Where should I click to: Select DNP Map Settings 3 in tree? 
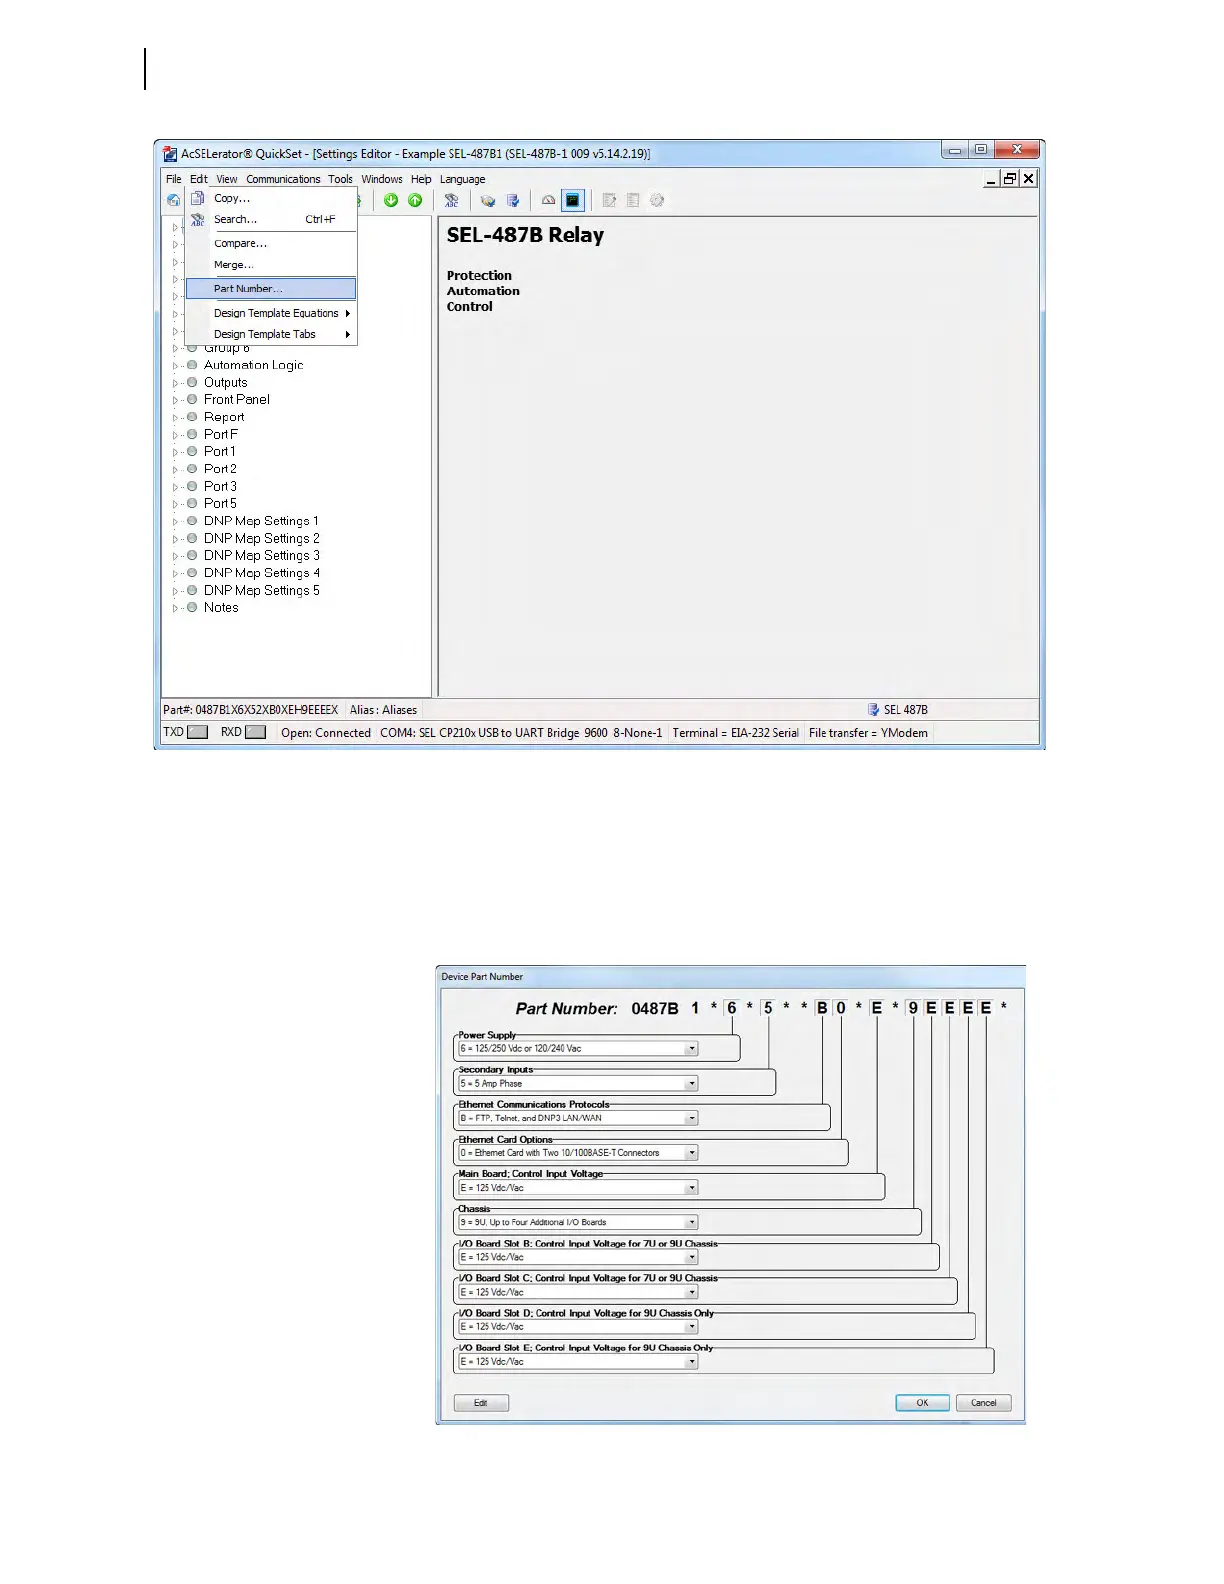point(262,555)
